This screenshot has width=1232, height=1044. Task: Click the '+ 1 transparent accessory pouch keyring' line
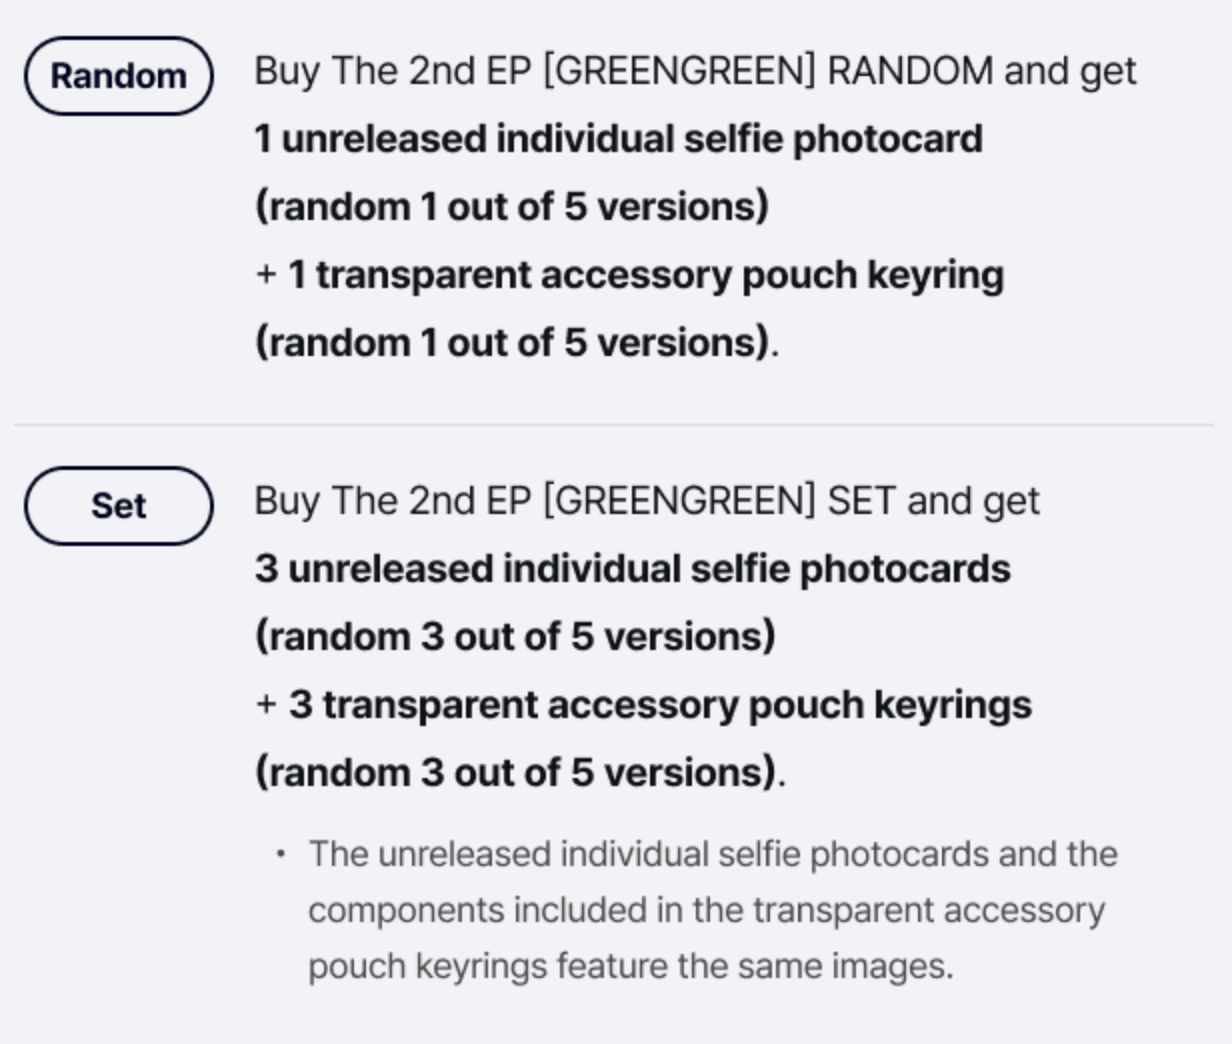coord(630,275)
